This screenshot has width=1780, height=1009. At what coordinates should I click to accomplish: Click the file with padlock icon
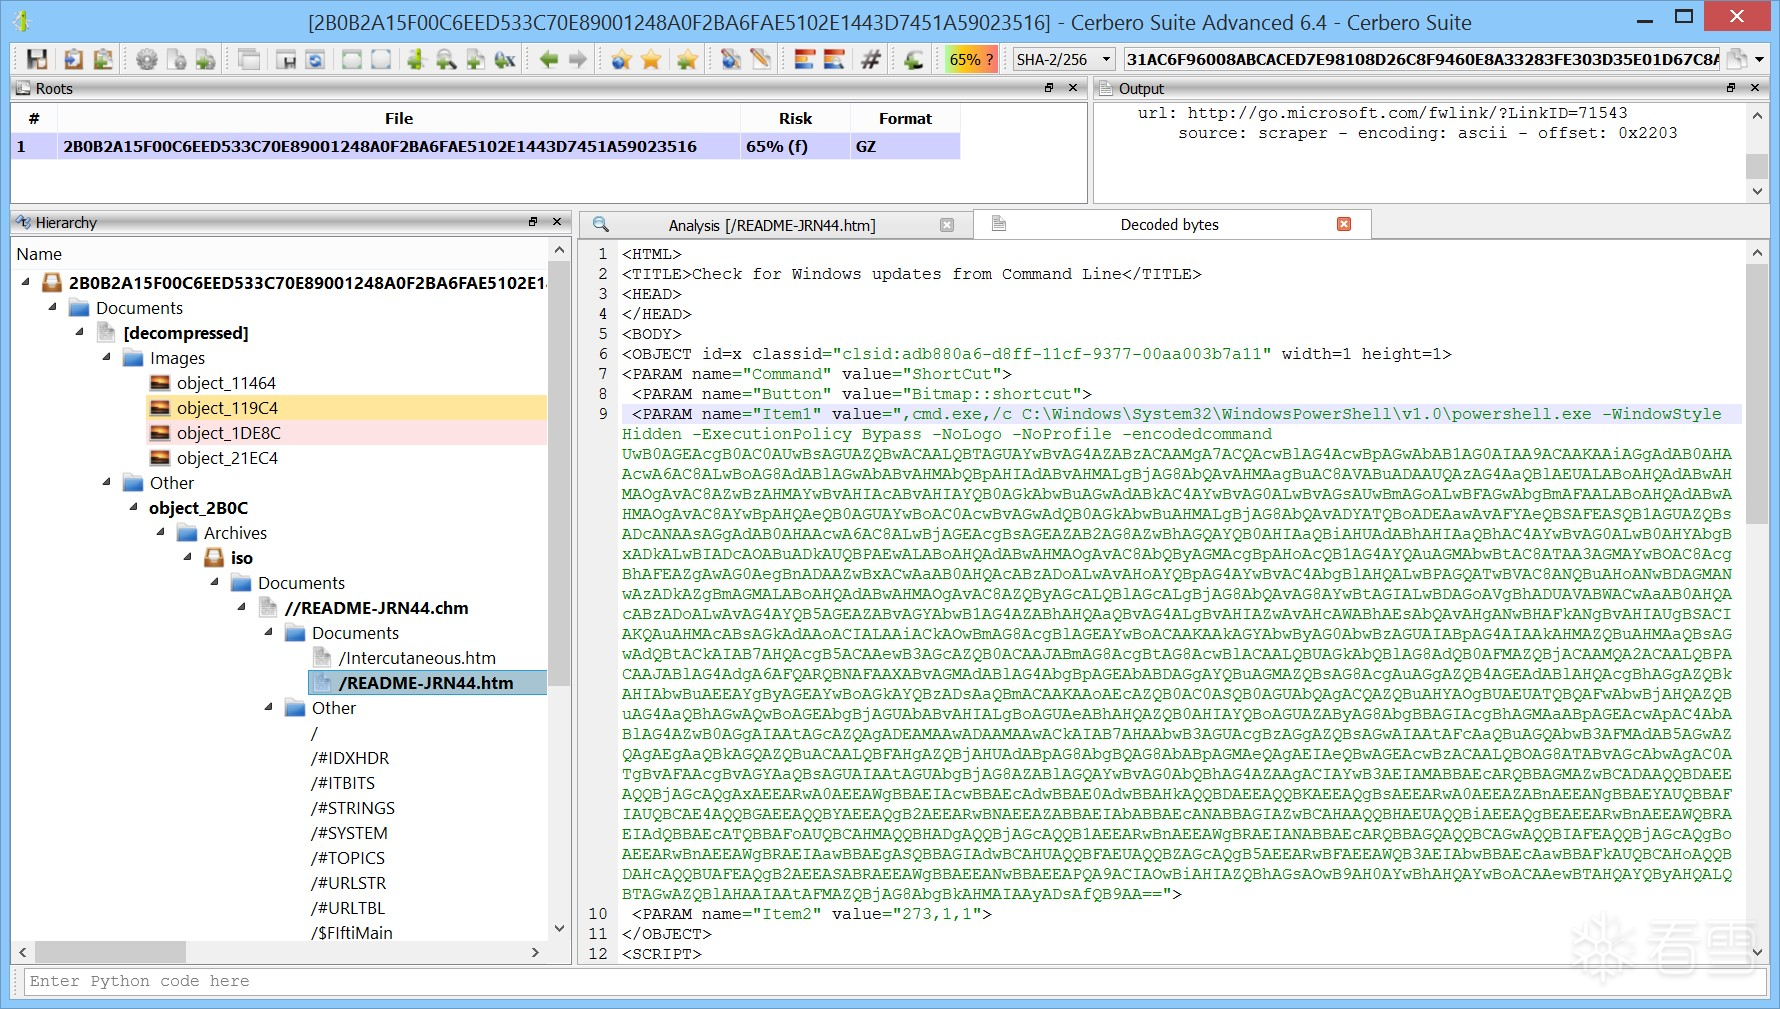[x=176, y=60]
